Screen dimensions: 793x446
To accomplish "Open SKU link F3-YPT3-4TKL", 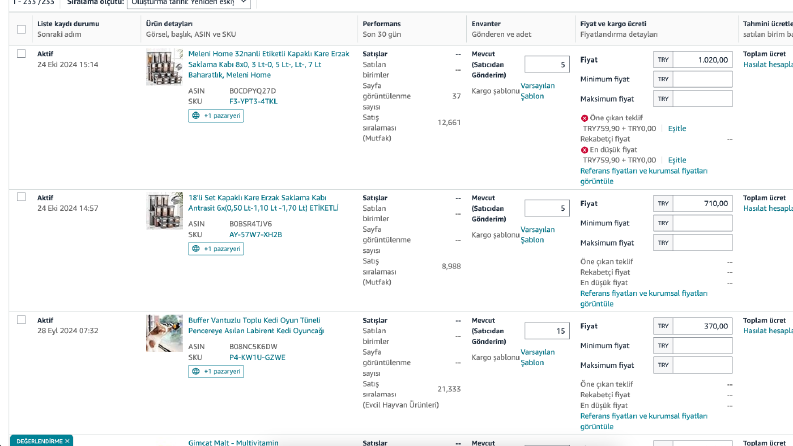I will pyautogui.click(x=253, y=101).
